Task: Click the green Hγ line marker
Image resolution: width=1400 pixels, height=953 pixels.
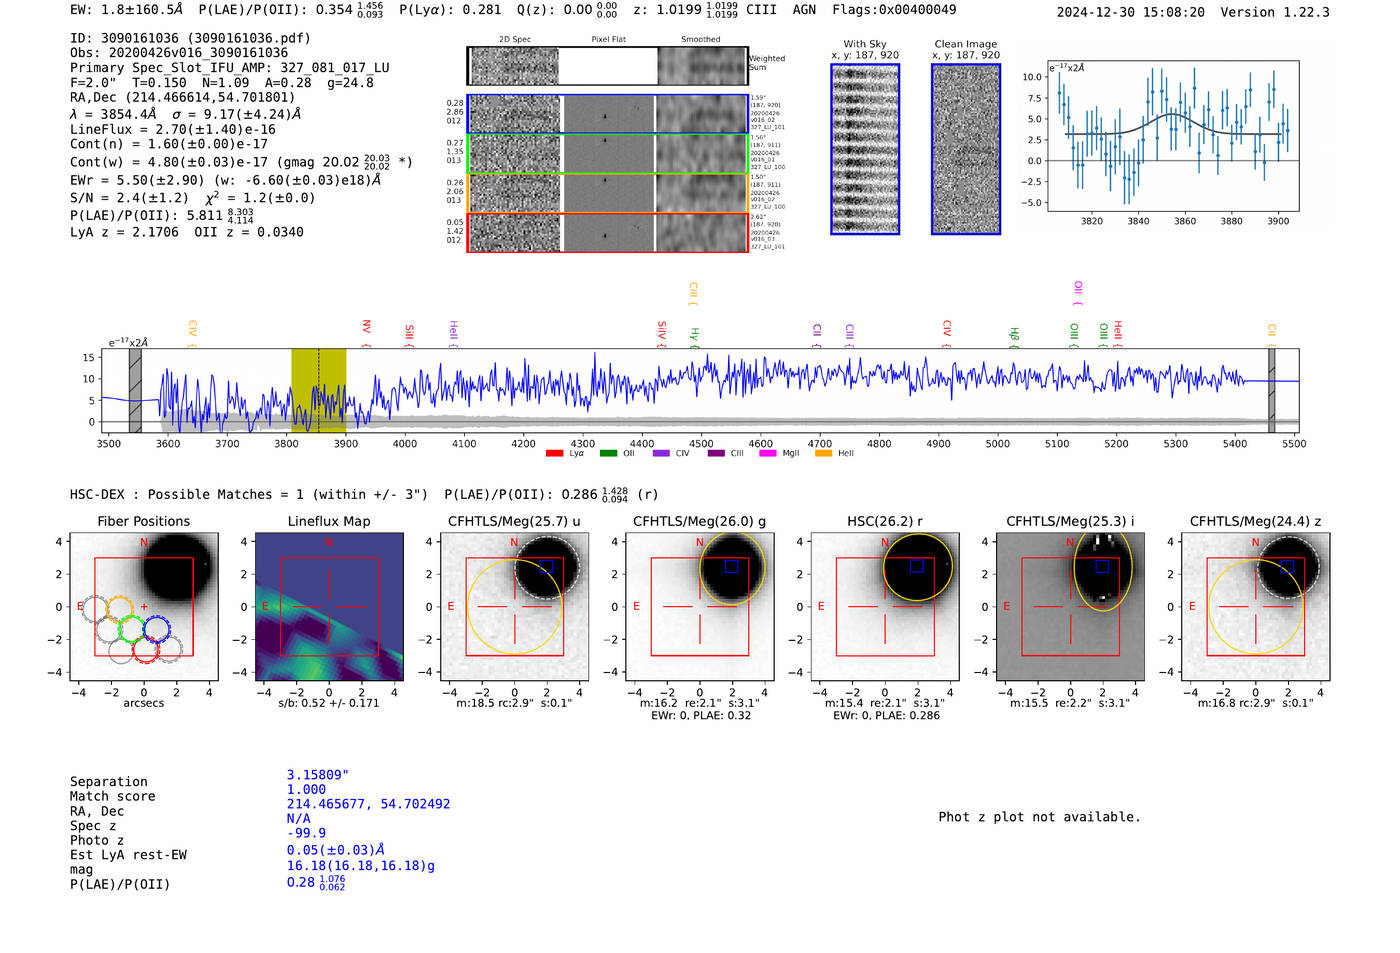Action: [695, 337]
